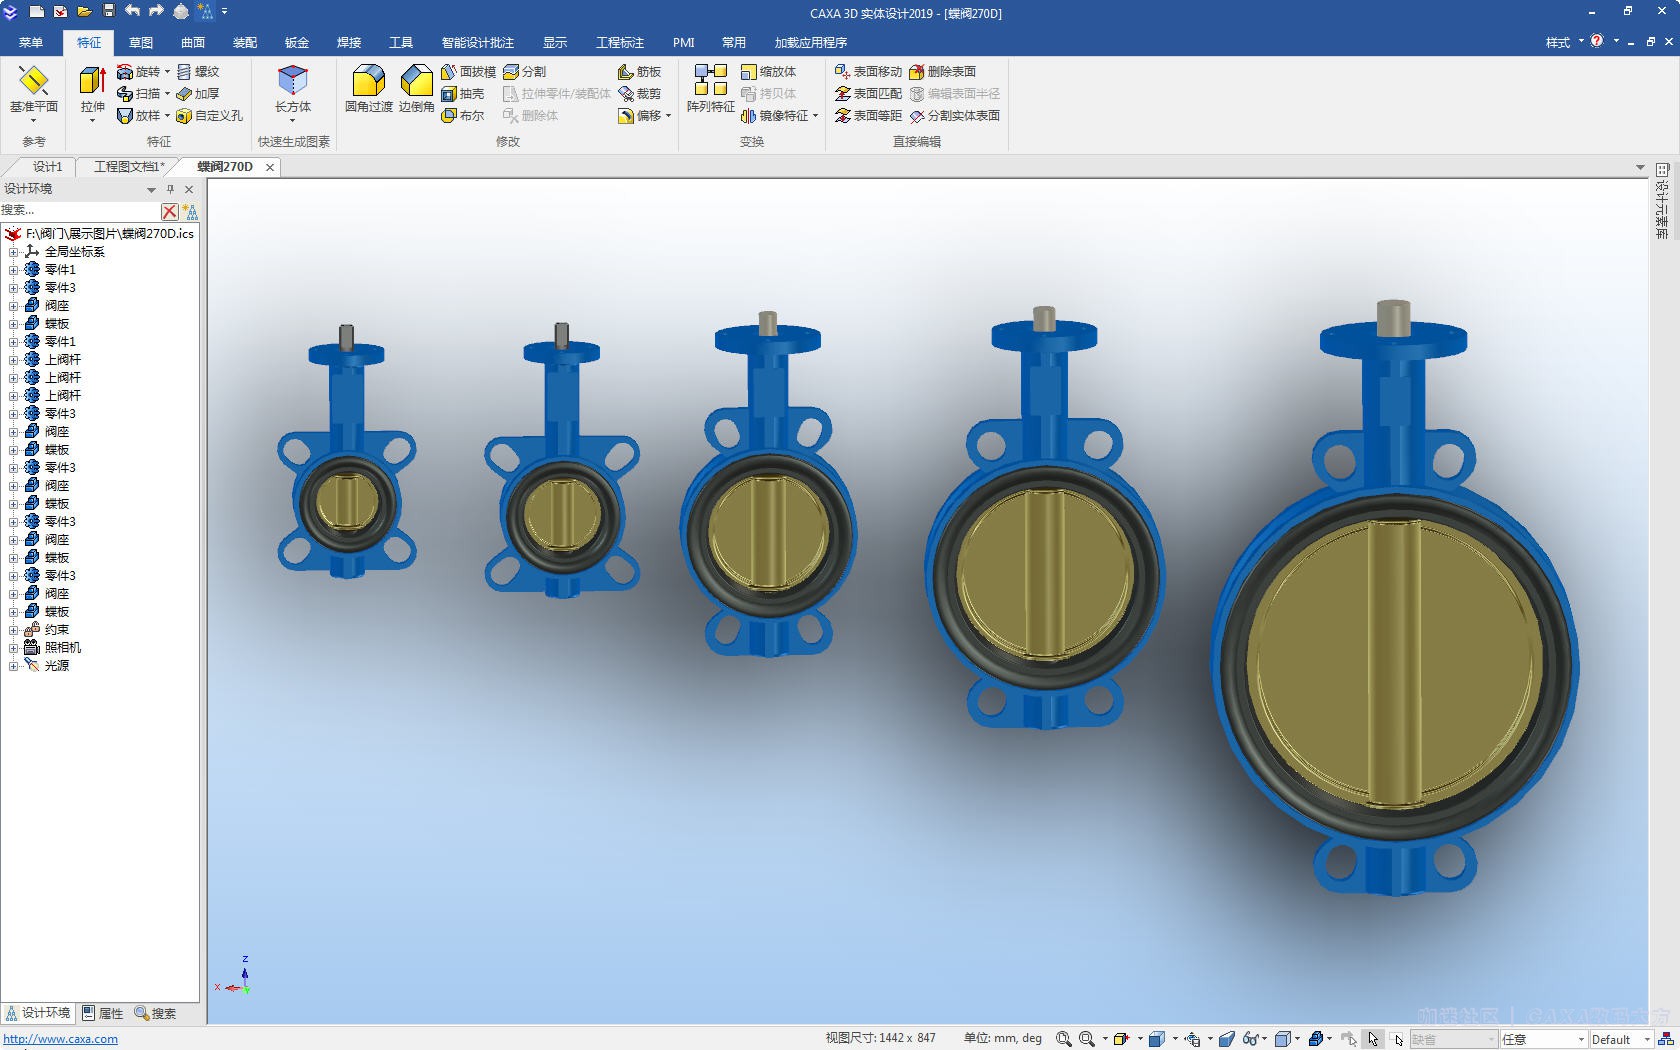This screenshot has width=1680, height=1050.
Task: Open the 旋转 dropdown arrow
Action: click(x=167, y=72)
